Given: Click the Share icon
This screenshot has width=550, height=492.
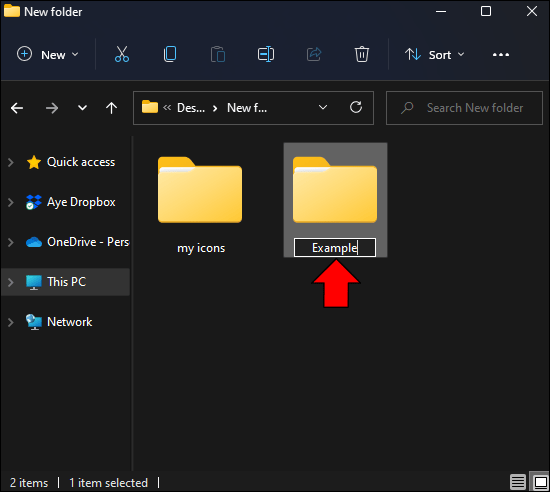Looking at the screenshot, I should 314,54.
